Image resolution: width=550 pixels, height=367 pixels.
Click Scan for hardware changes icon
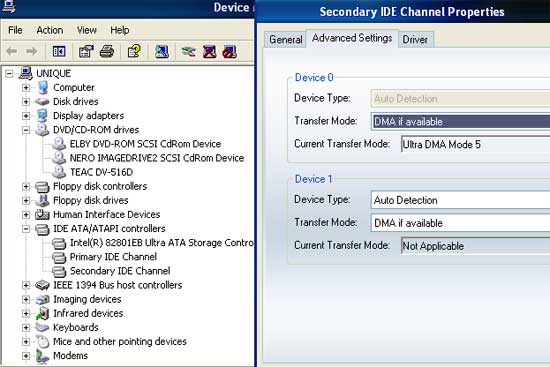pos(162,52)
